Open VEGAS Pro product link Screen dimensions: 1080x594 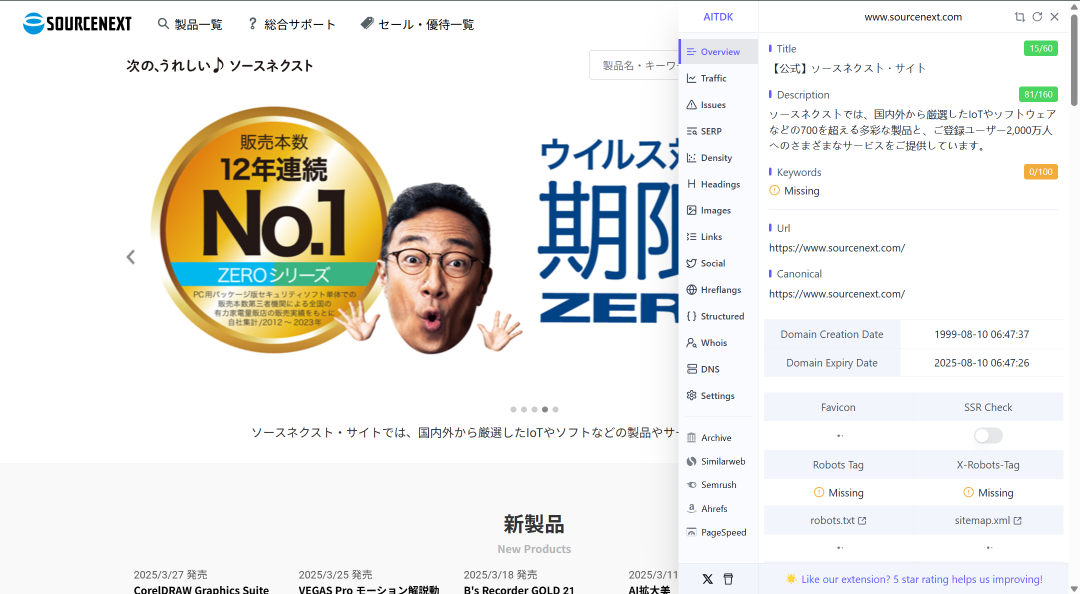point(368,589)
